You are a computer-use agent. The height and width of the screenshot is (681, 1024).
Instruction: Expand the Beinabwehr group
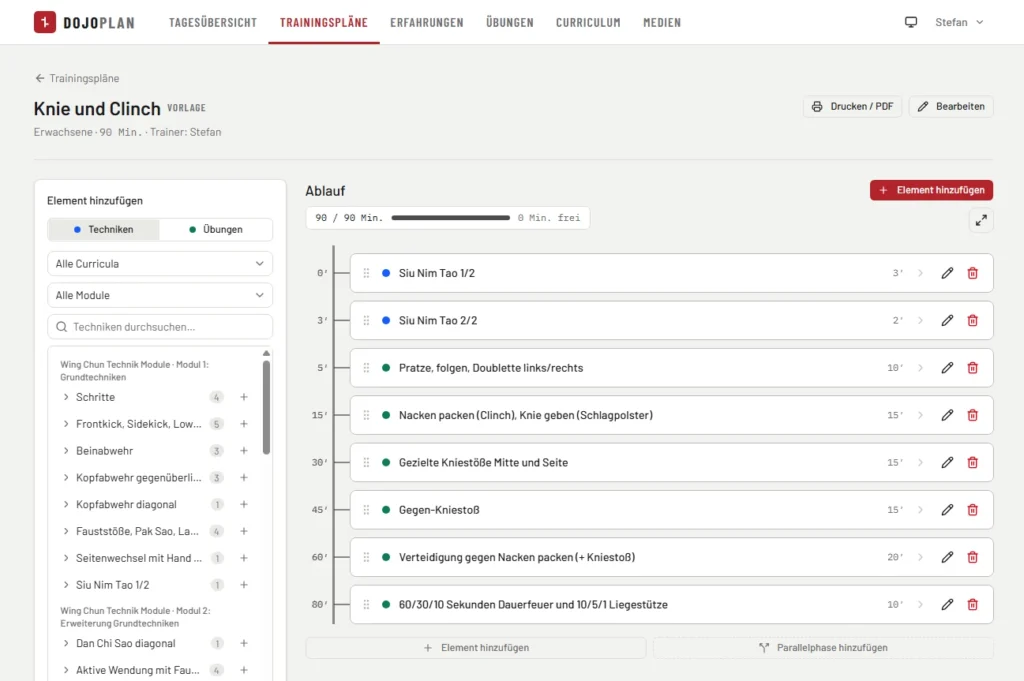pos(66,451)
